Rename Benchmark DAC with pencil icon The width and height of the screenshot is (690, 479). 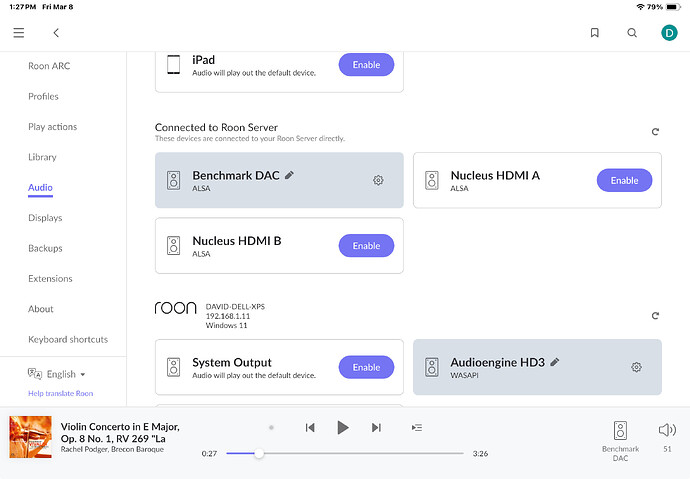289,175
